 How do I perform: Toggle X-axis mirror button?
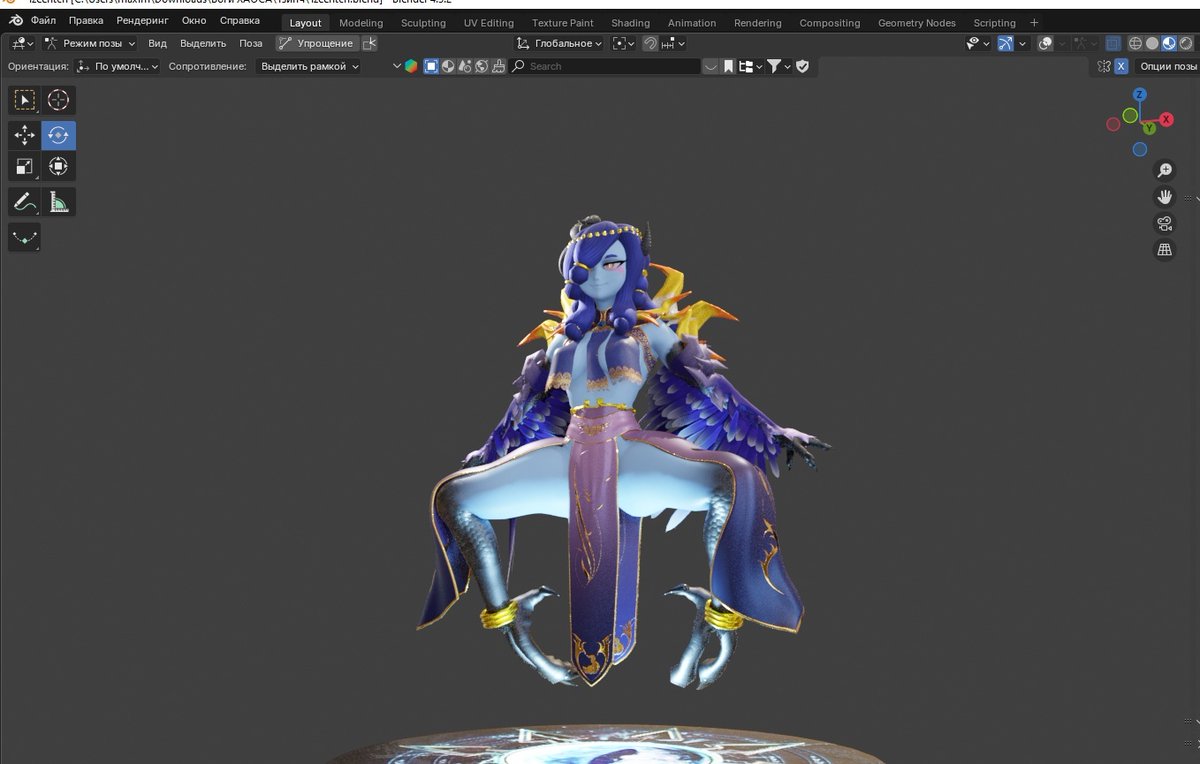(1121, 66)
